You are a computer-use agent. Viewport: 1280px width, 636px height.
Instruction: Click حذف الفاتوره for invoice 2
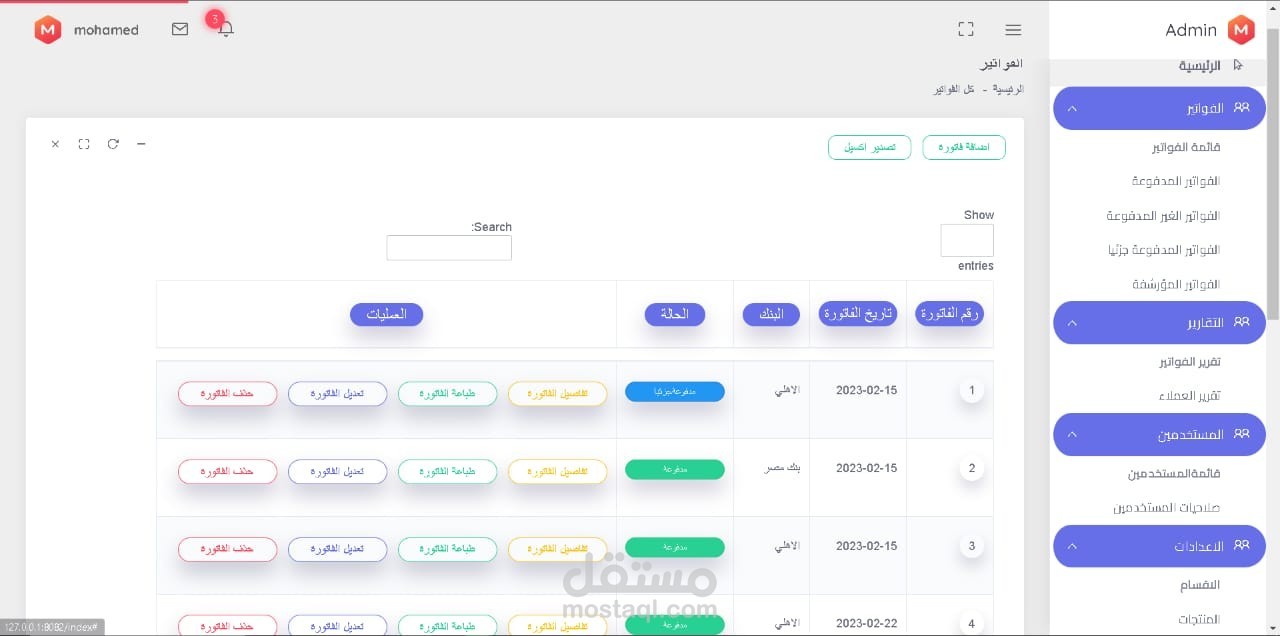[x=227, y=471]
